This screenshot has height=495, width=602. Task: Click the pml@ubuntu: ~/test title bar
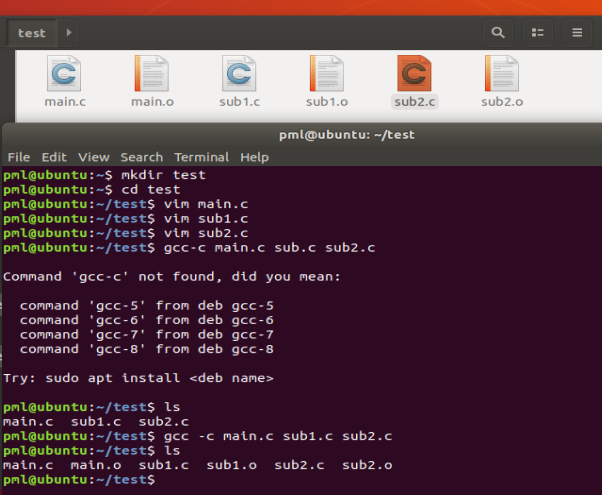coord(347,135)
